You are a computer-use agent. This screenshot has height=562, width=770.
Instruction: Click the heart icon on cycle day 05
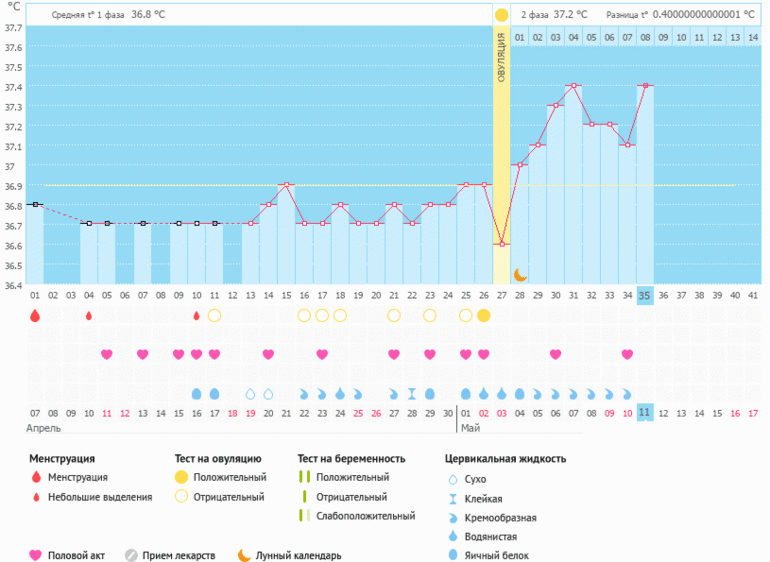click(107, 354)
